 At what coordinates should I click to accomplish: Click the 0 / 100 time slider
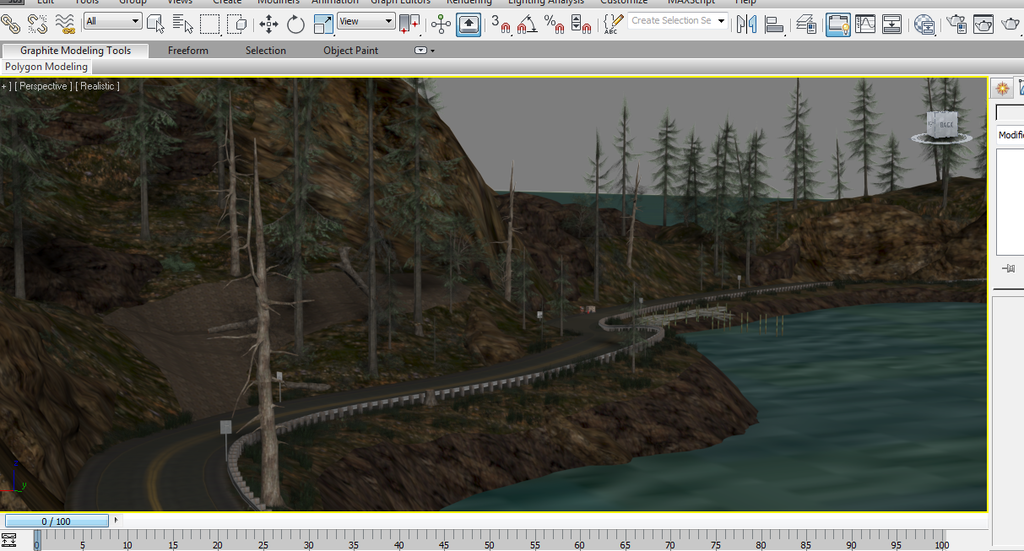tap(56, 521)
